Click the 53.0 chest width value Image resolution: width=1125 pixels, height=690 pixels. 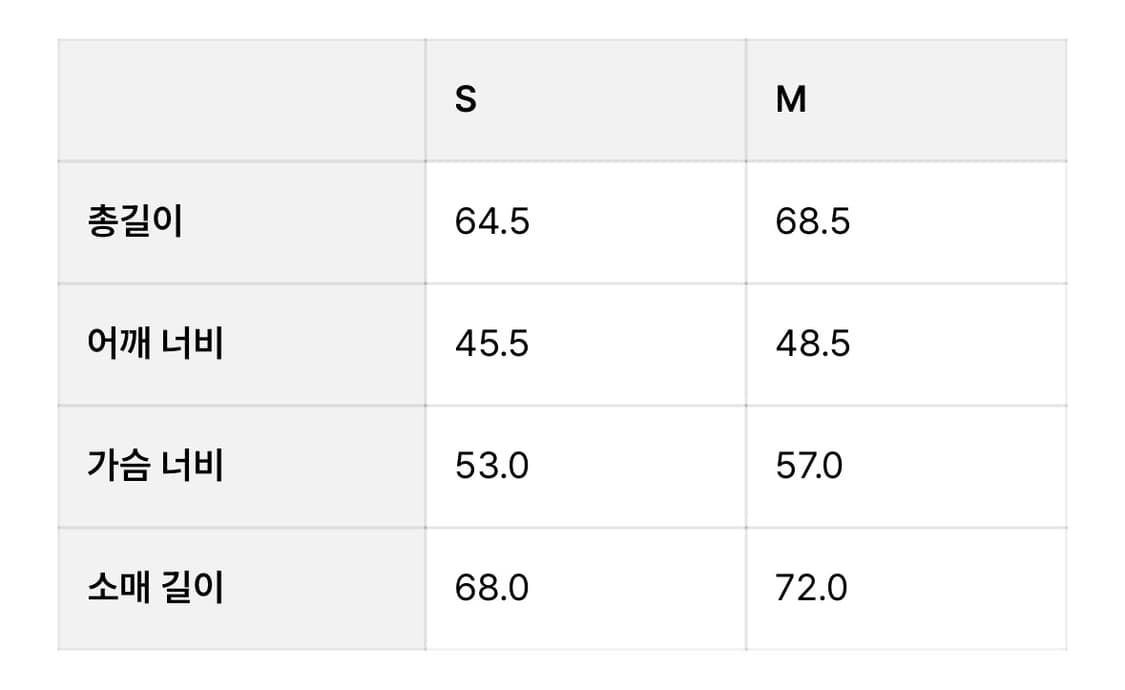point(492,466)
